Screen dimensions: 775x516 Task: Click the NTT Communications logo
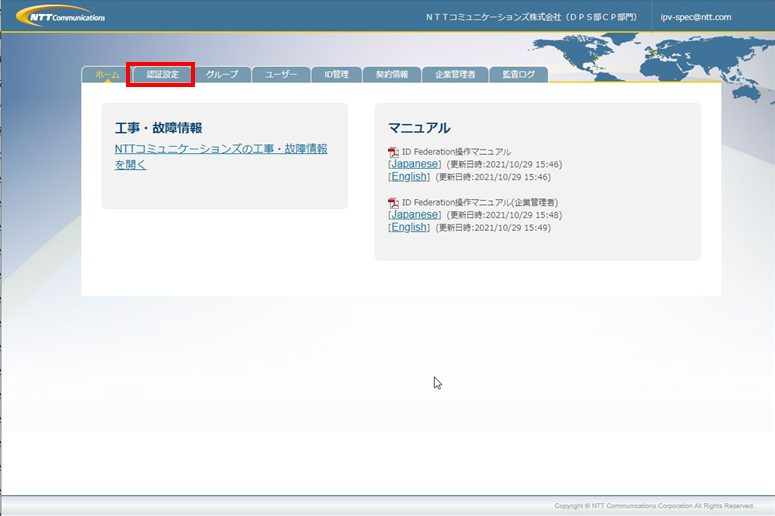point(61,15)
